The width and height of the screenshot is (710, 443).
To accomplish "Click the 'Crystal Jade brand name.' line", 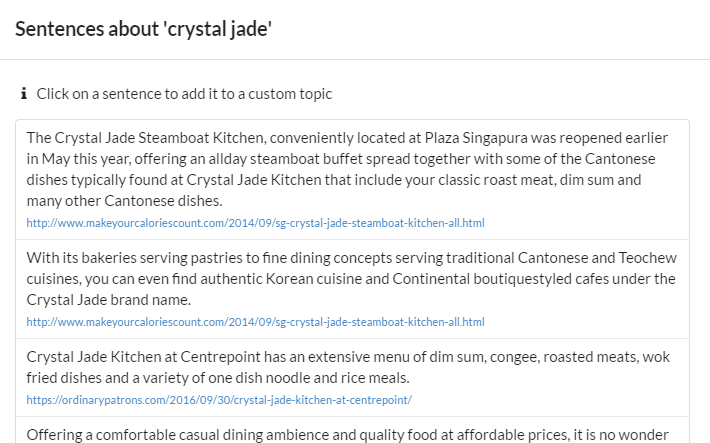I will pos(109,300).
